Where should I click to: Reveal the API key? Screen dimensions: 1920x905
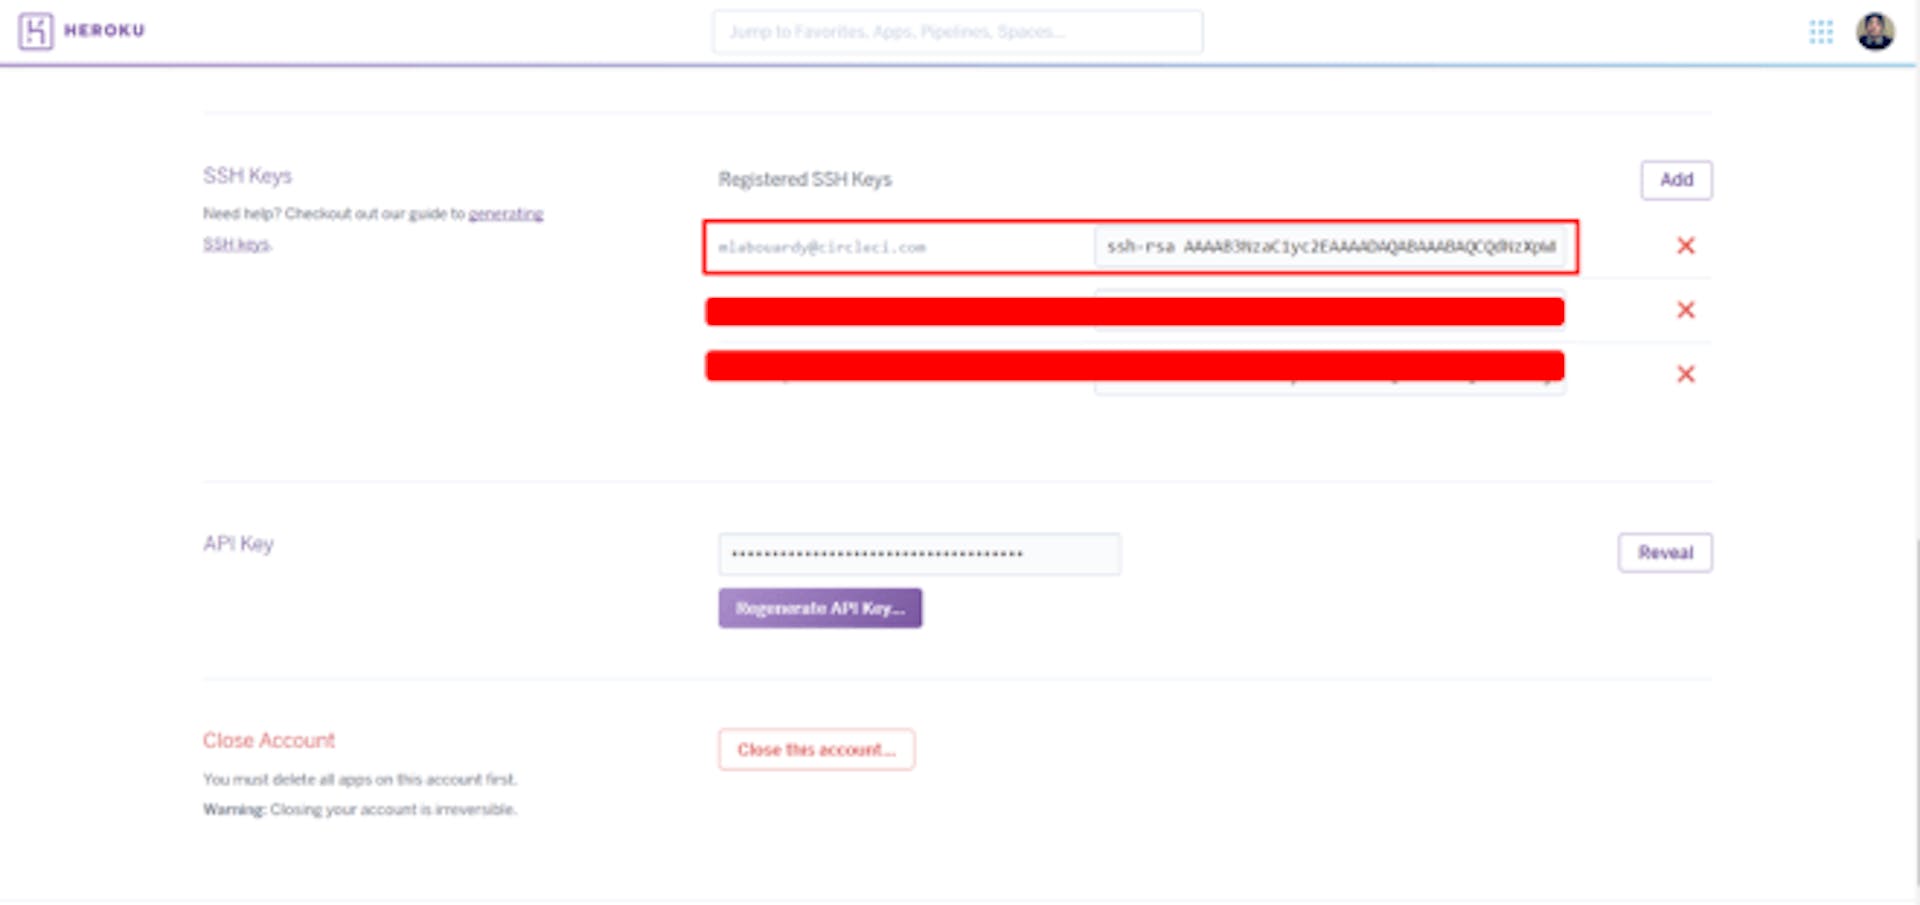(x=1665, y=553)
